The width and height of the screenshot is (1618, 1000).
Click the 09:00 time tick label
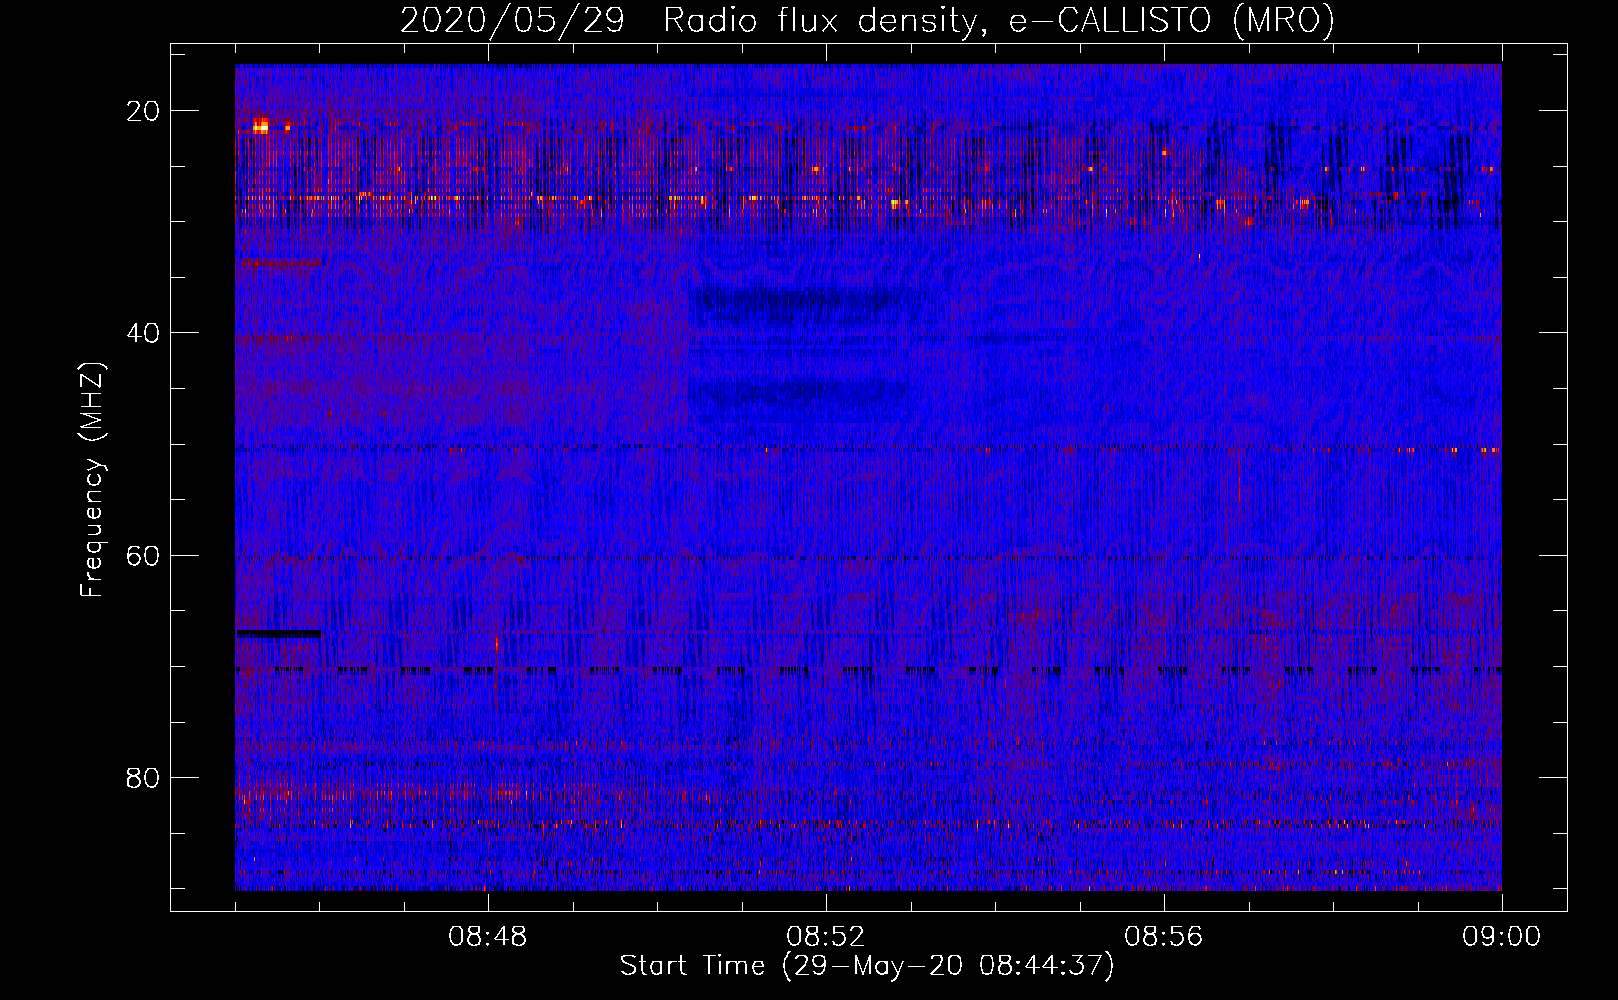pyautogui.click(x=1502, y=937)
